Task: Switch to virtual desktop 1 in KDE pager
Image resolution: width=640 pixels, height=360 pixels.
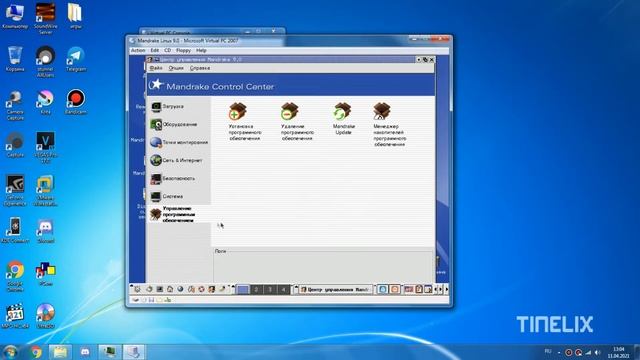Action: pos(243,289)
